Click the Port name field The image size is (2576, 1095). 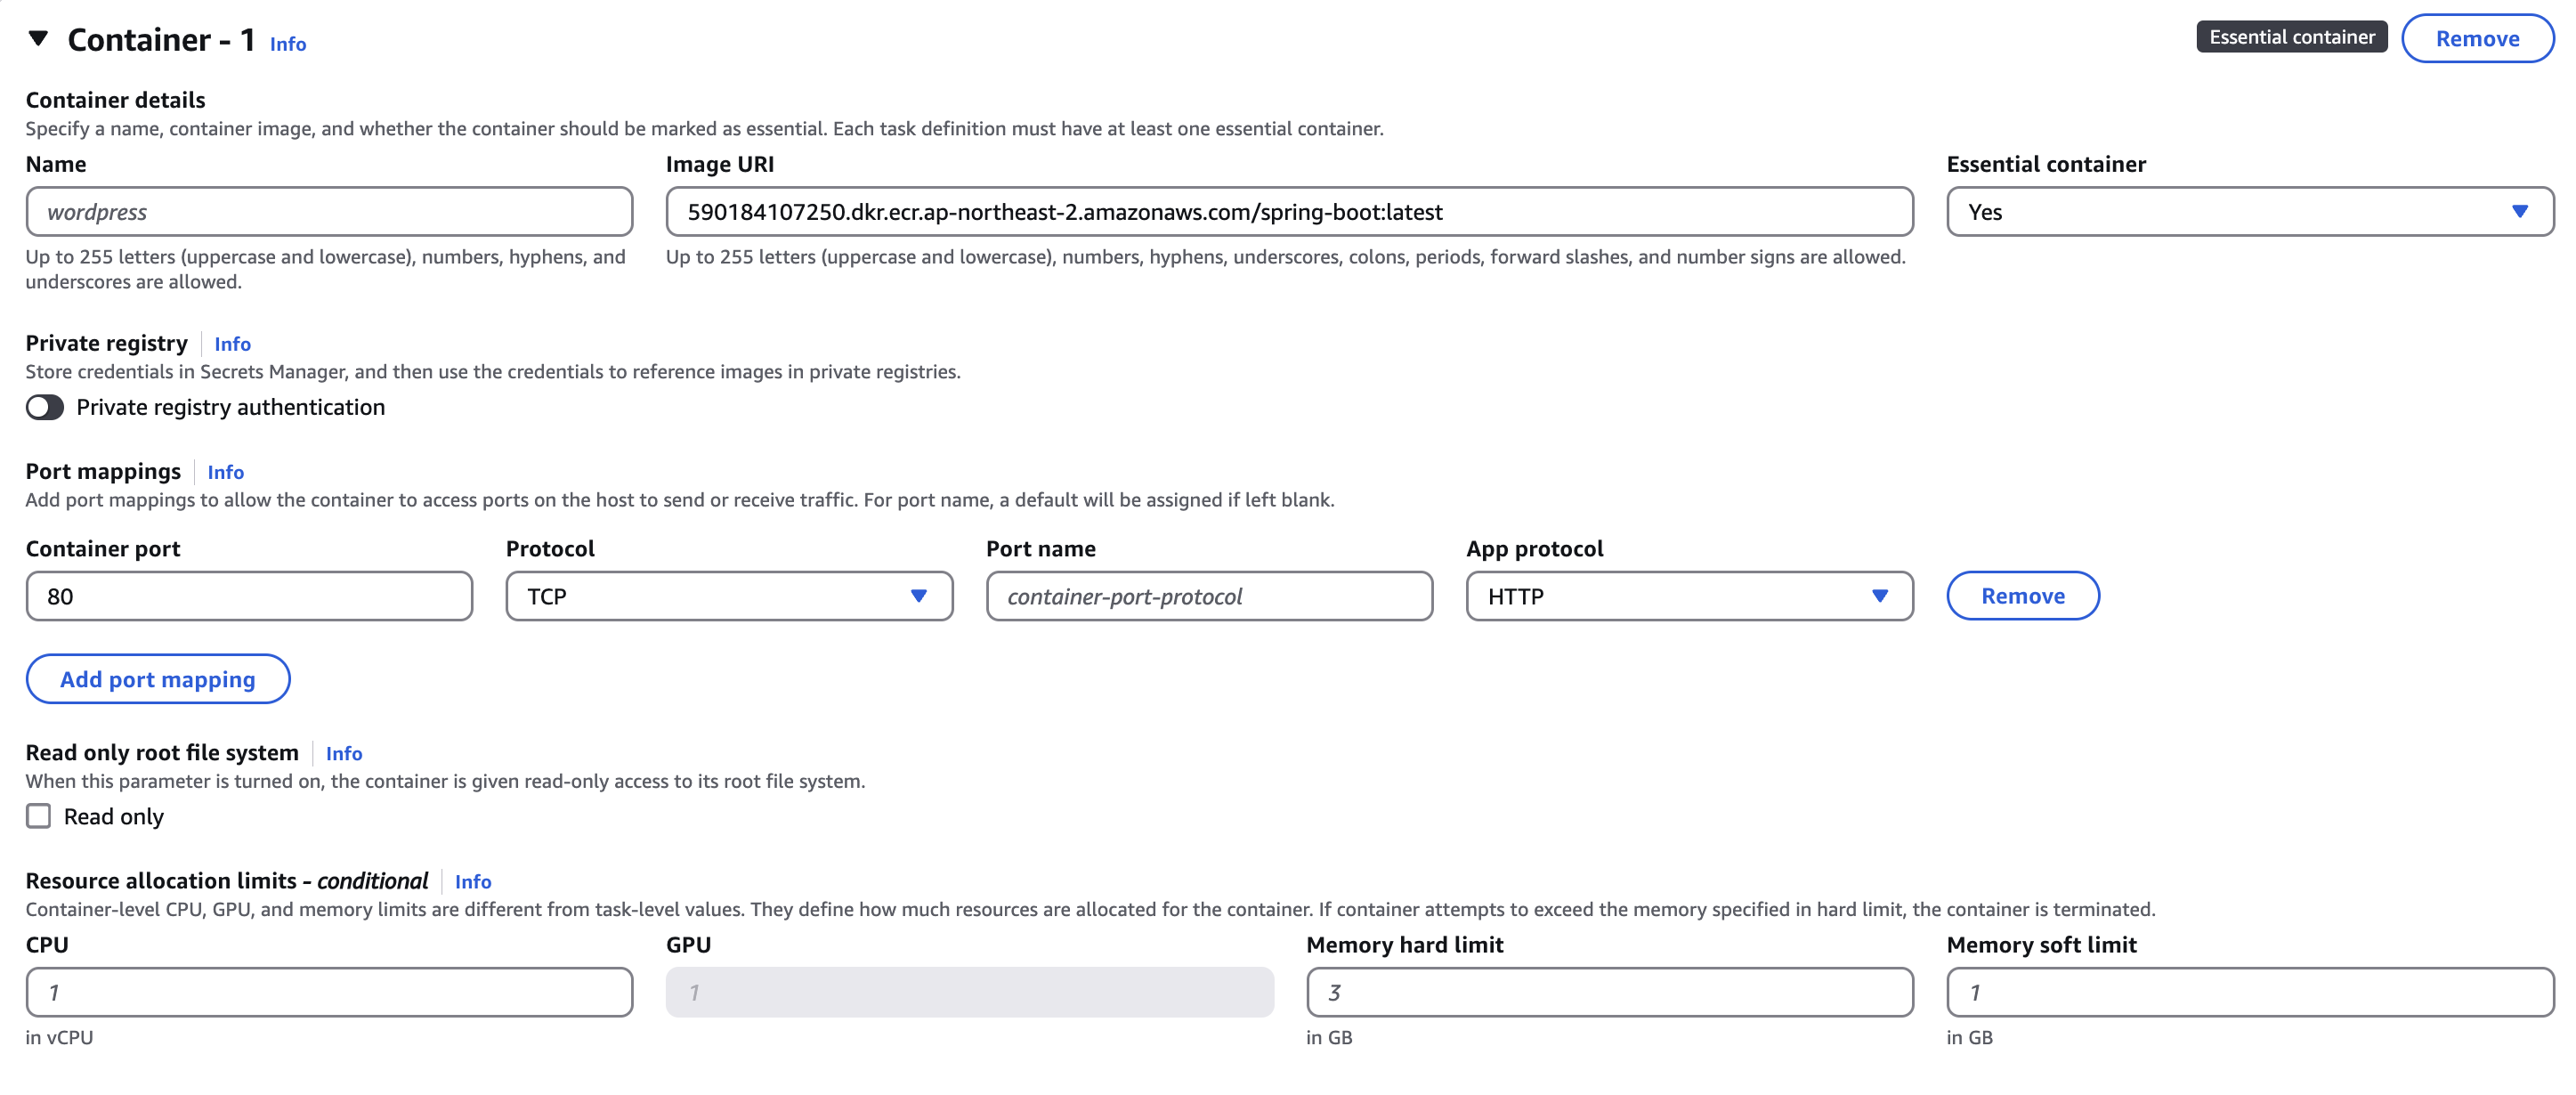1208,595
